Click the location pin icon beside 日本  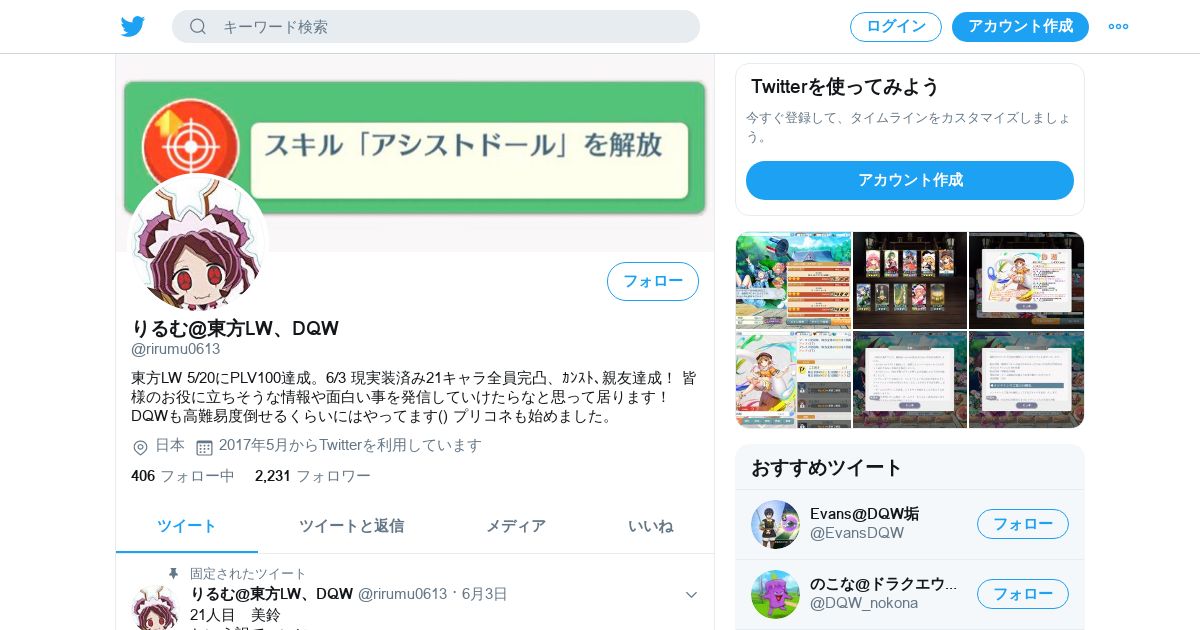click(x=140, y=447)
